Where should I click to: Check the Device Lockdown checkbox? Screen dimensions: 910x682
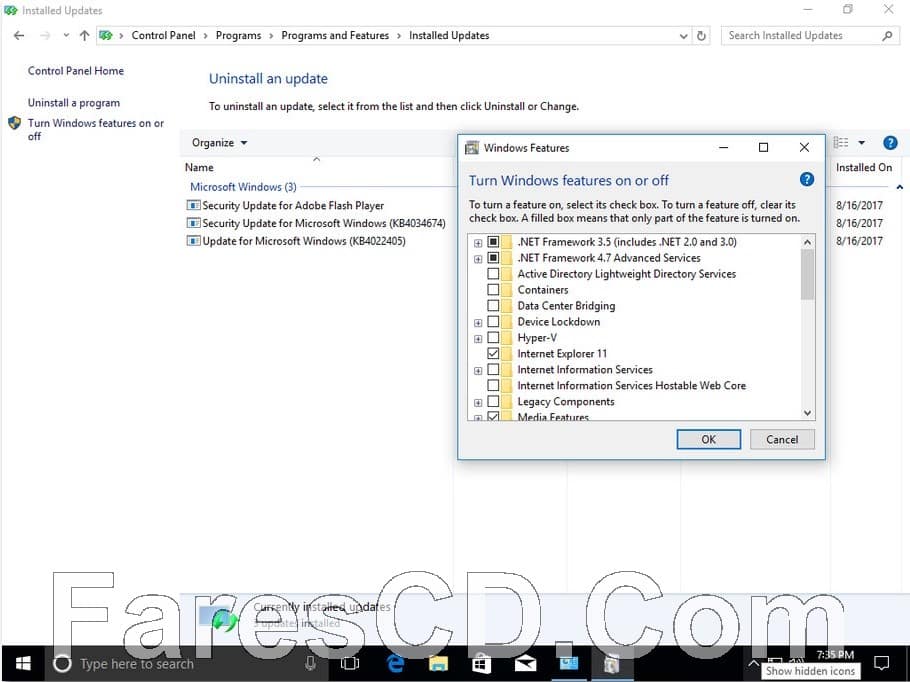[493, 322]
